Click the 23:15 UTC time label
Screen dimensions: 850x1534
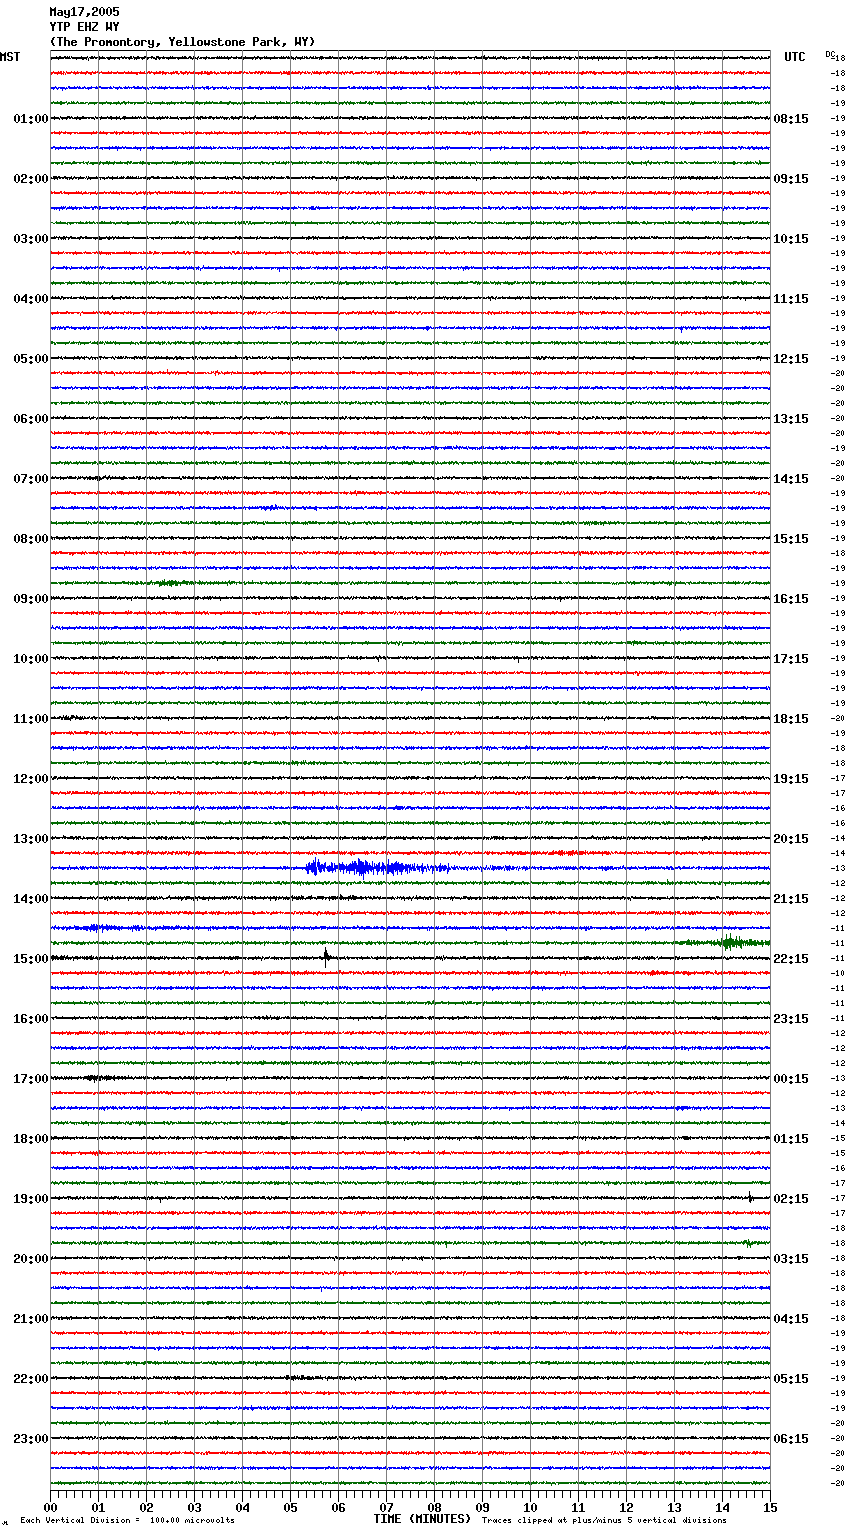(791, 1019)
